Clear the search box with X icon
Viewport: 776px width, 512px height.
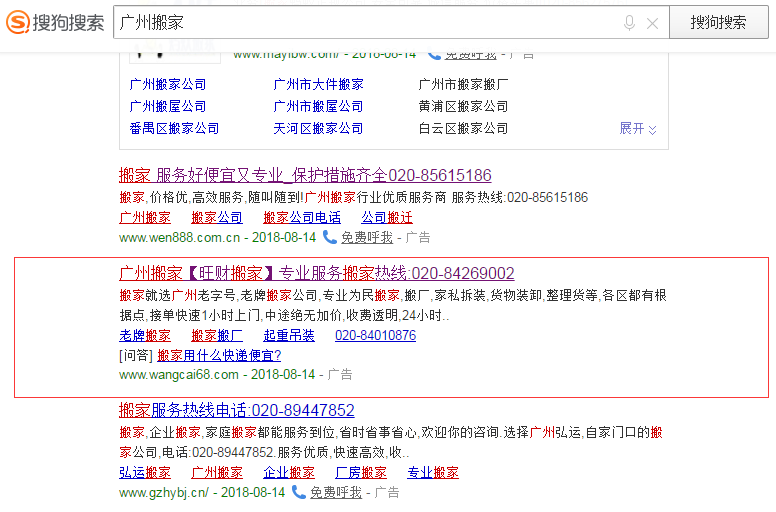click(x=652, y=23)
